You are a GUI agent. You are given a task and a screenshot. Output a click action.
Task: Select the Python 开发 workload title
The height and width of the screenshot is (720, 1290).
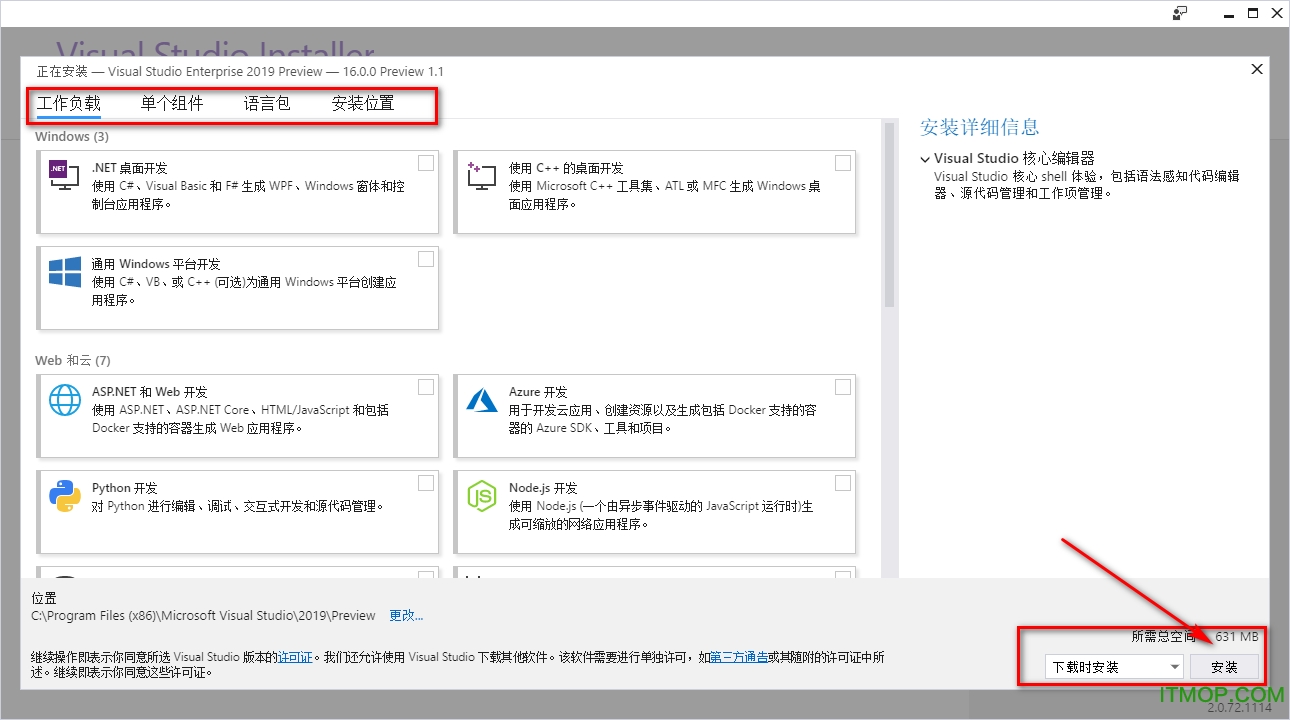coord(125,488)
